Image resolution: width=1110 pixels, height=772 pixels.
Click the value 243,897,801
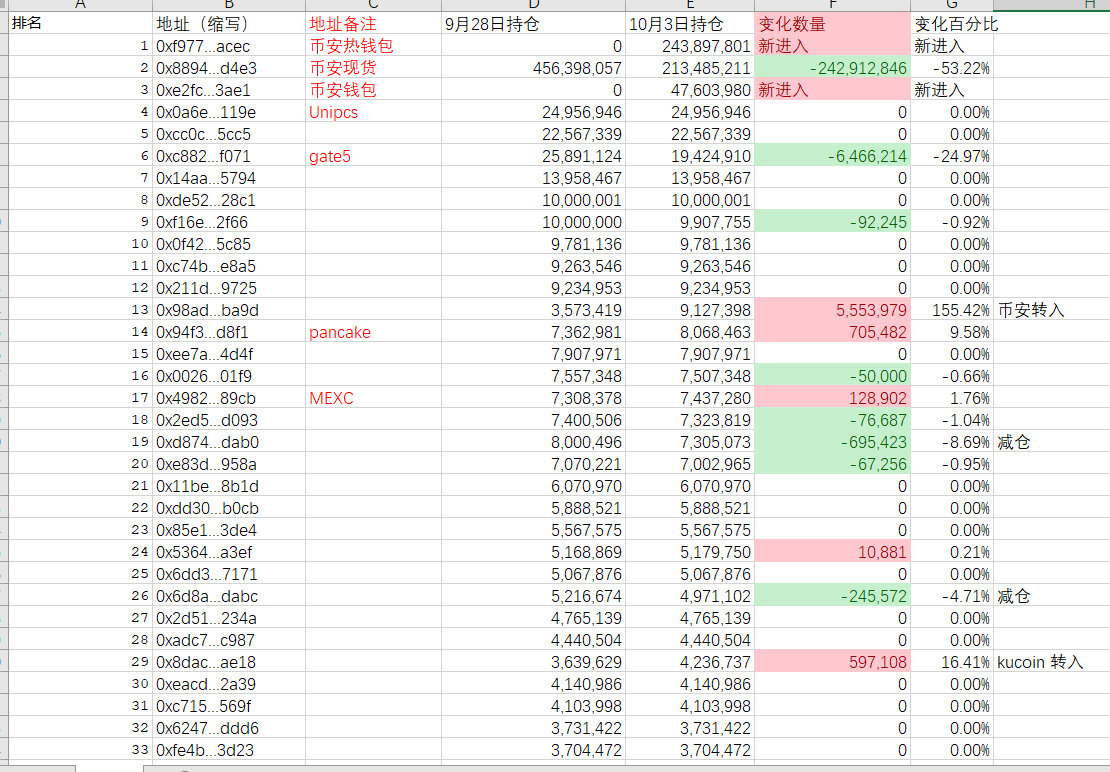click(x=690, y=46)
